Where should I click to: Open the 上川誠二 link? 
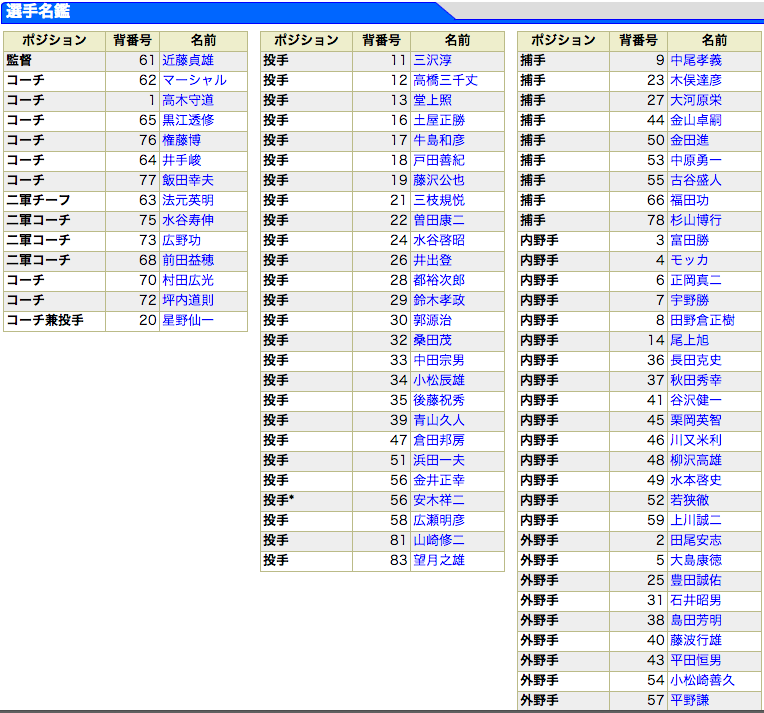[696, 520]
